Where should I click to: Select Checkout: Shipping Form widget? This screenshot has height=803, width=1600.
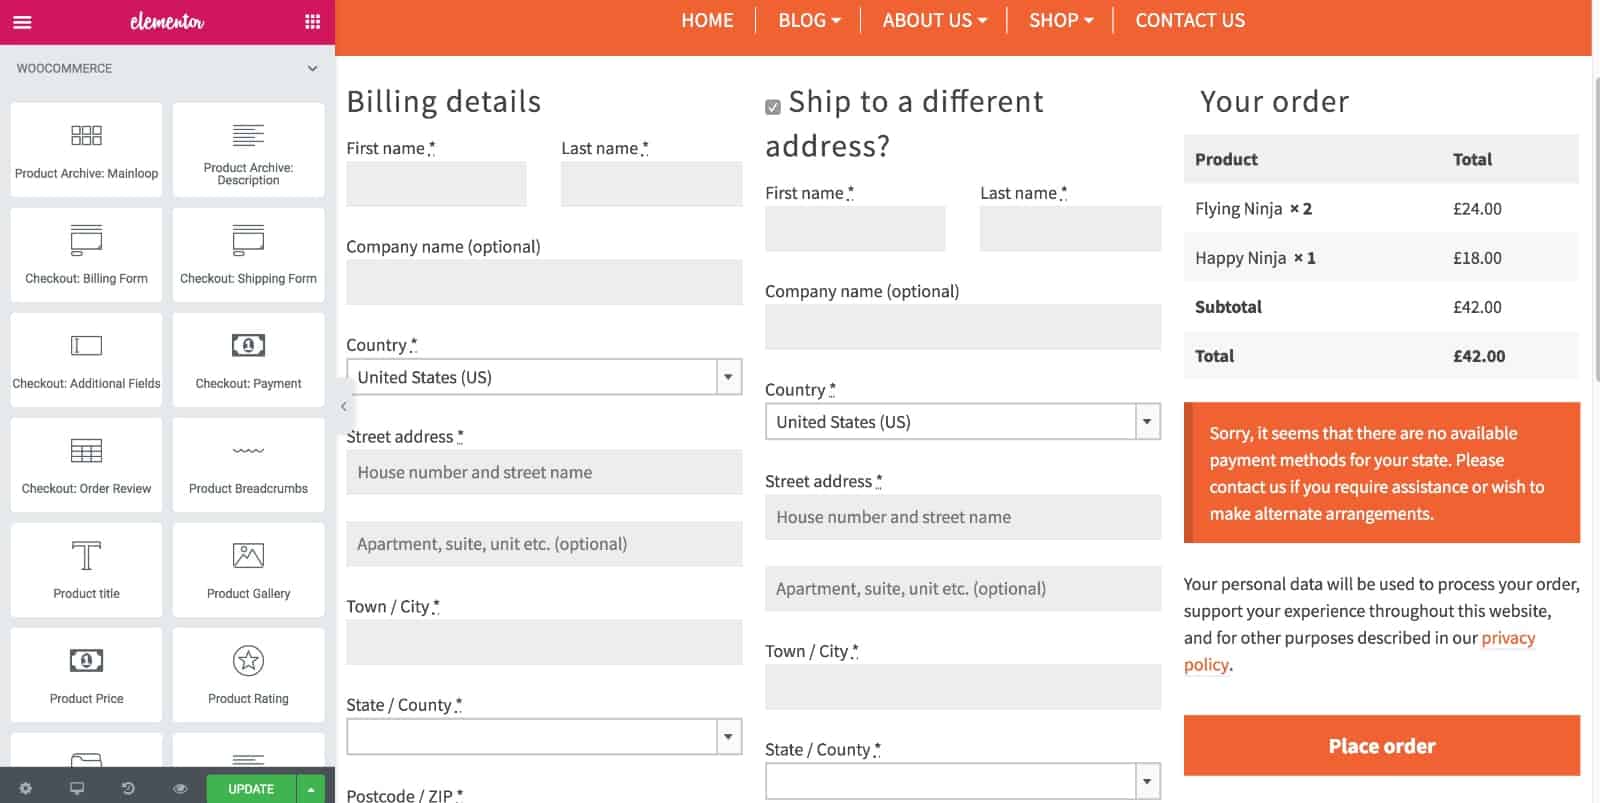coord(248,255)
